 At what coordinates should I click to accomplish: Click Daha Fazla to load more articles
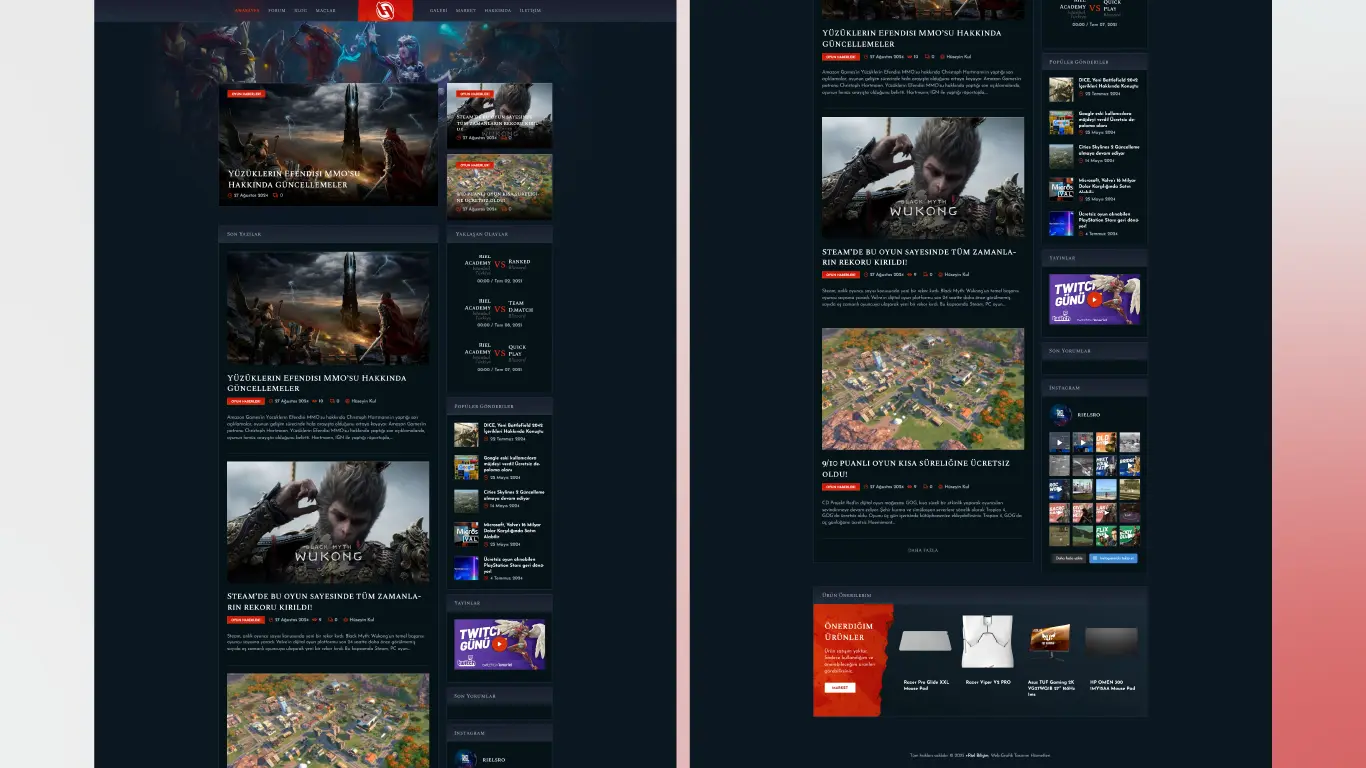(923, 550)
